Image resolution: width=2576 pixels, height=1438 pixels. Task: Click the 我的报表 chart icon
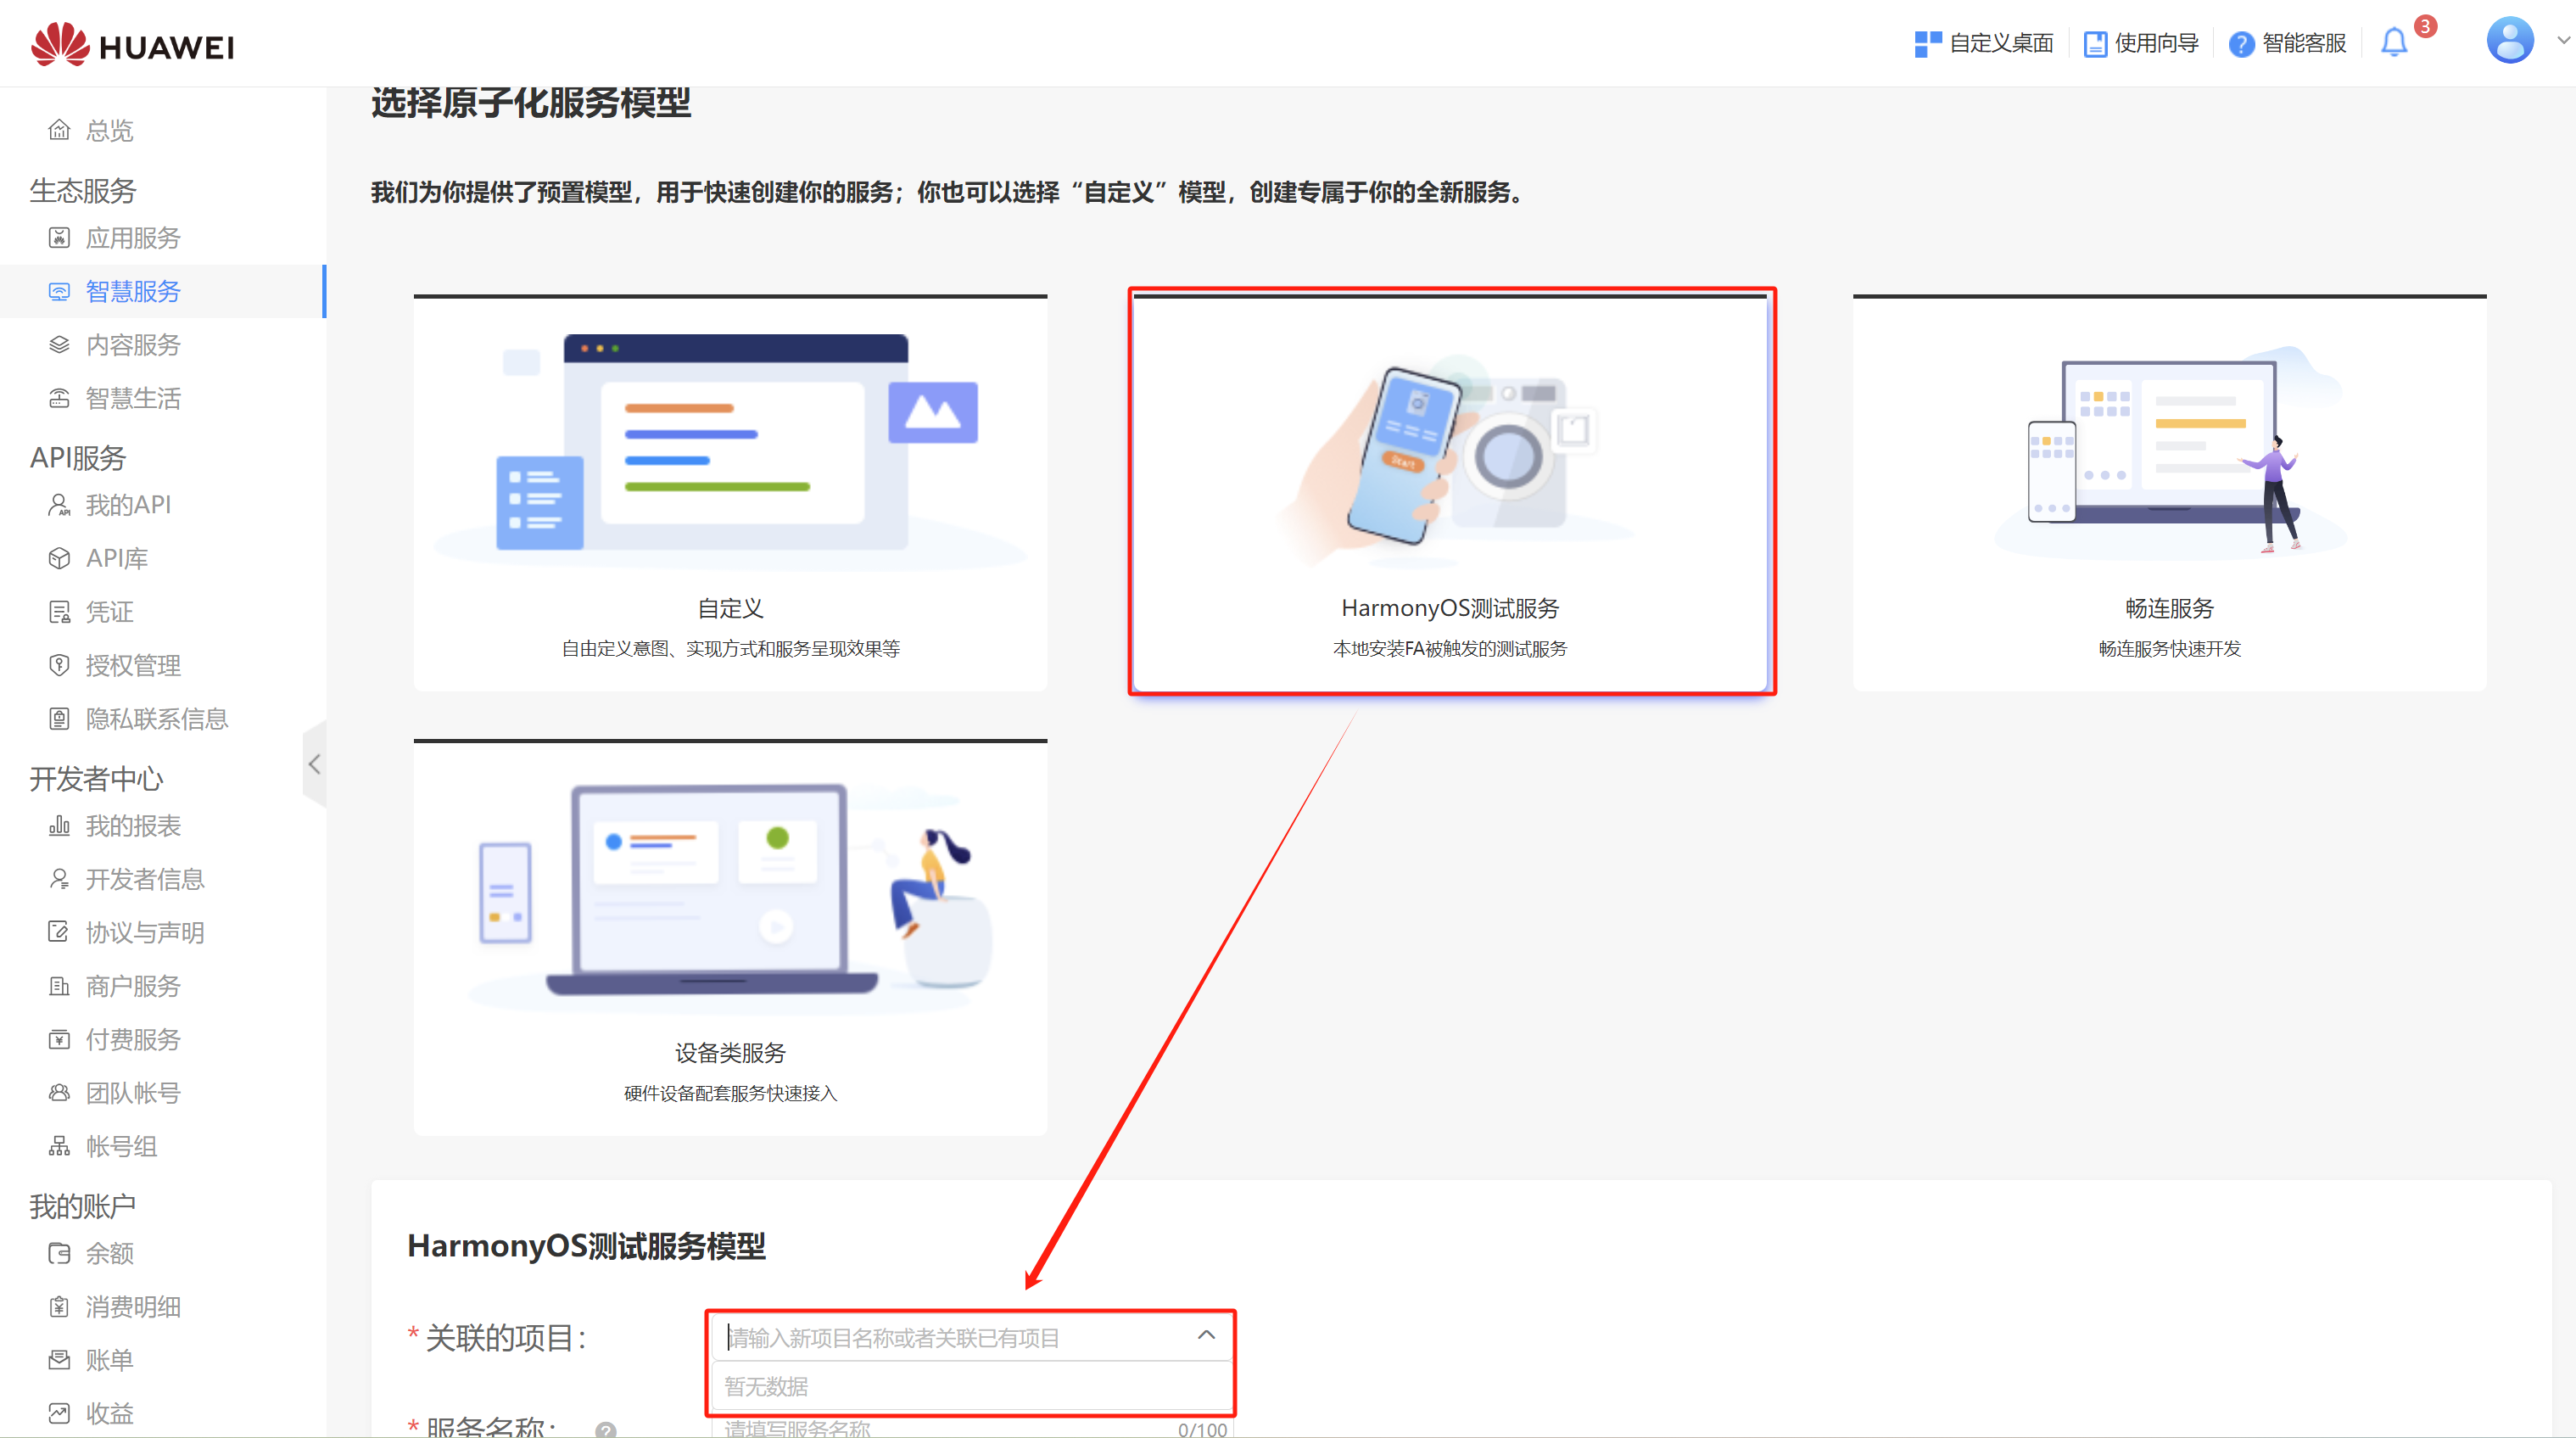[x=60, y=826]
